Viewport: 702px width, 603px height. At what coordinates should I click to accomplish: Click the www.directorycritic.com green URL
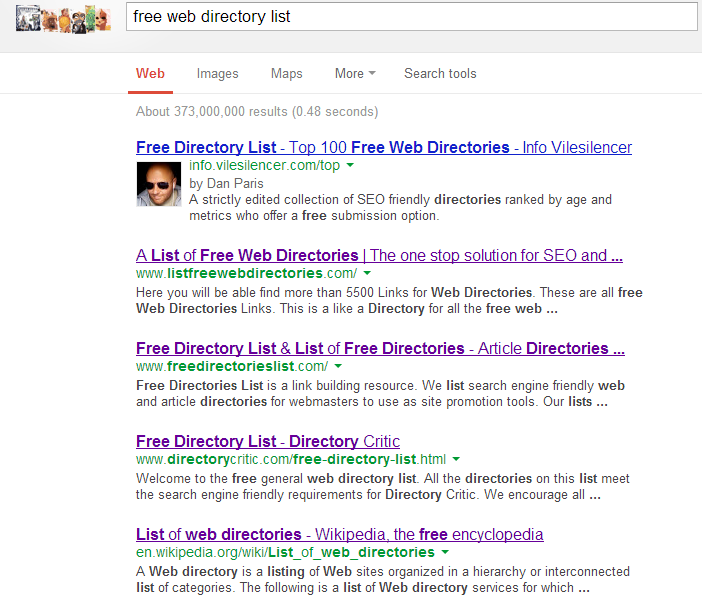[x=291, y=459]
